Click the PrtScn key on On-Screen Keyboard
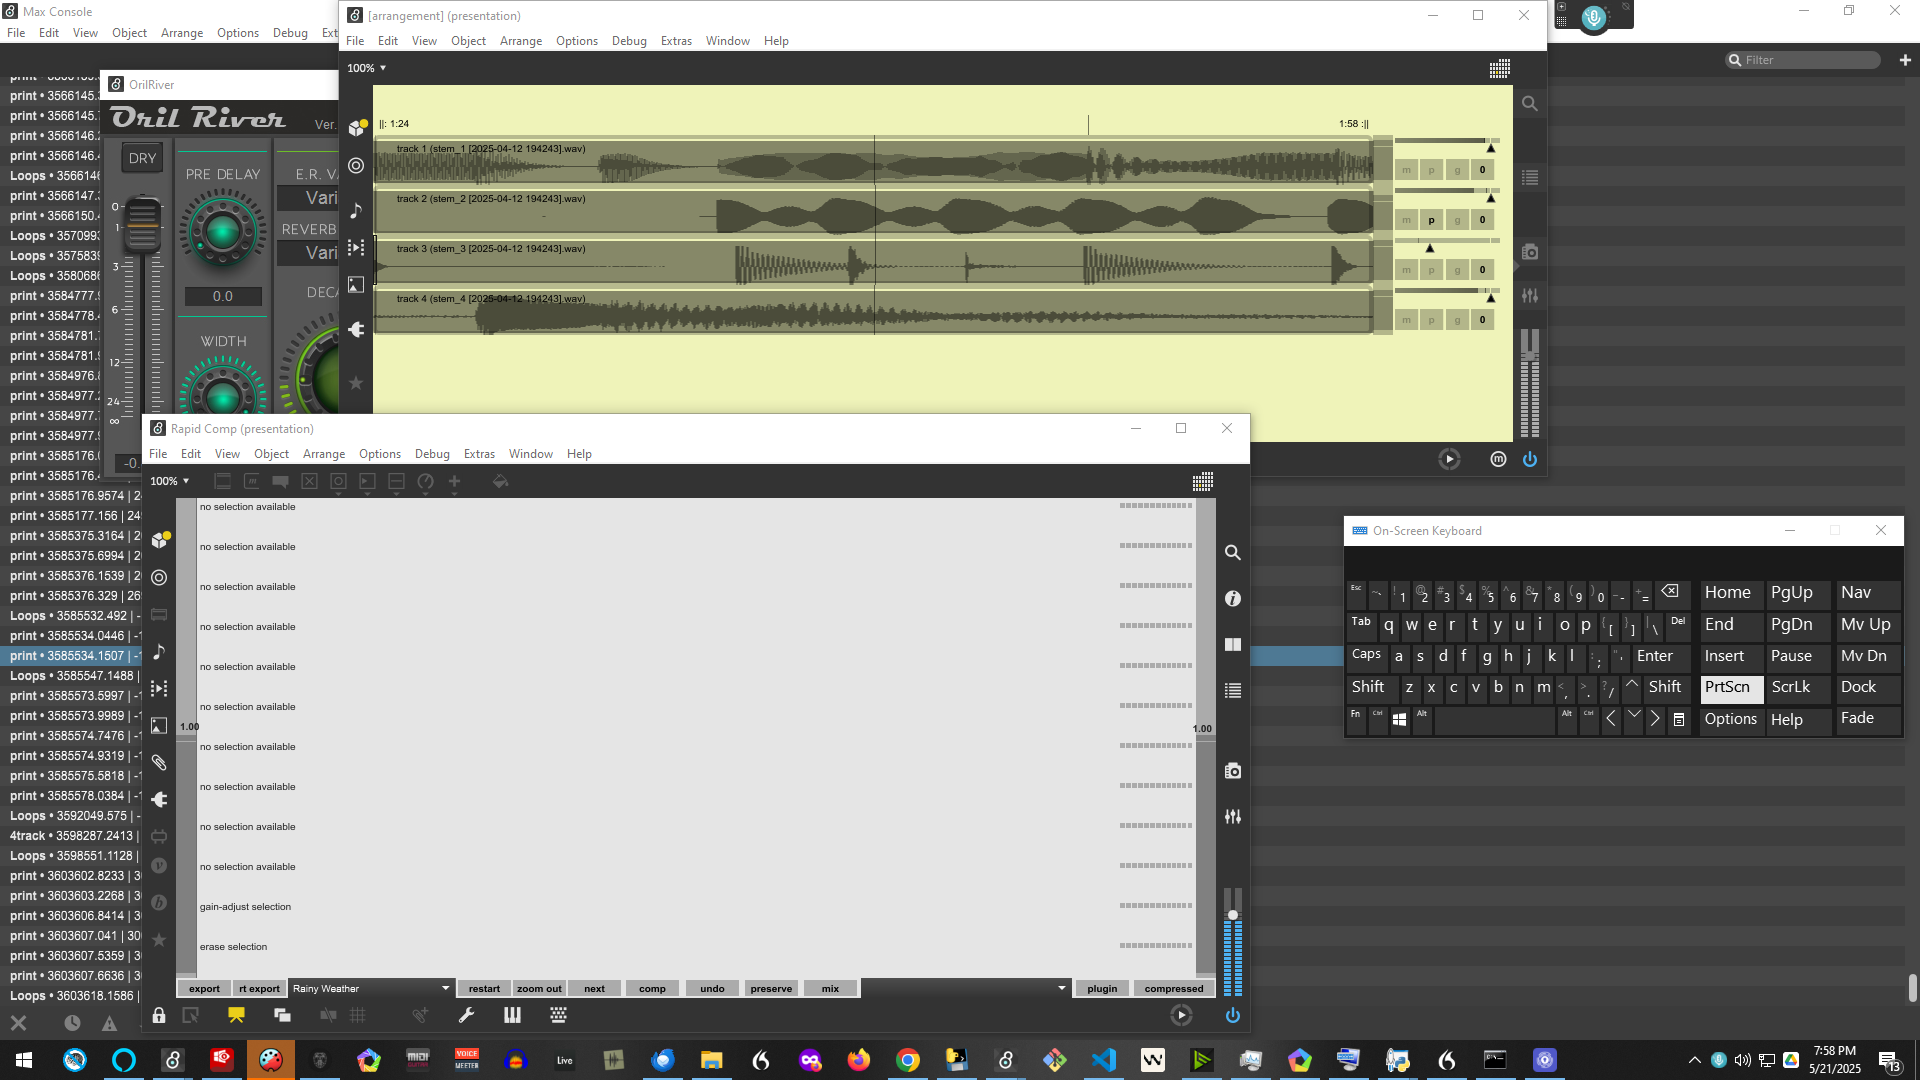The width and height of the screenshot is (1920, 1080). coord(1731,688)
